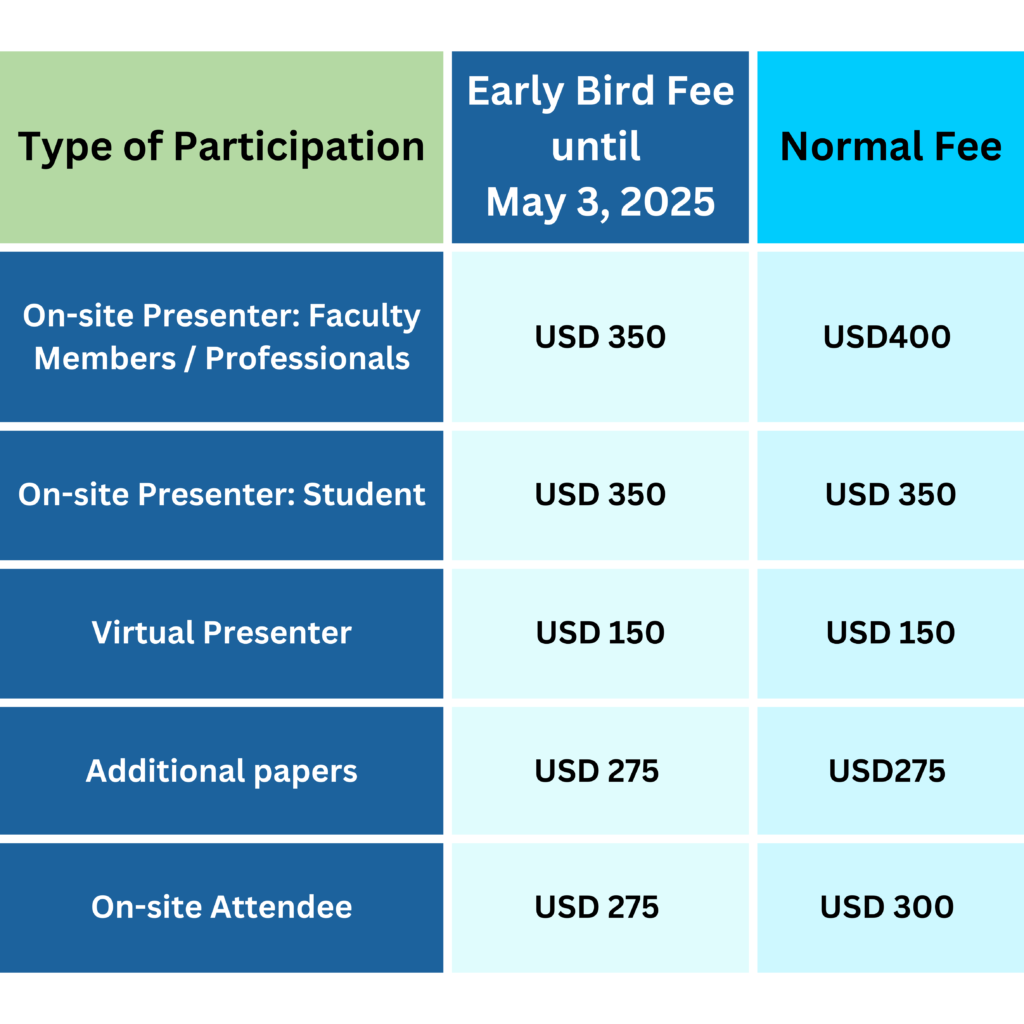Select the Virtual Presenter row label
Image resolution: width=1024 pixels, height=1024 pixels.
click(x=221, y=633)
